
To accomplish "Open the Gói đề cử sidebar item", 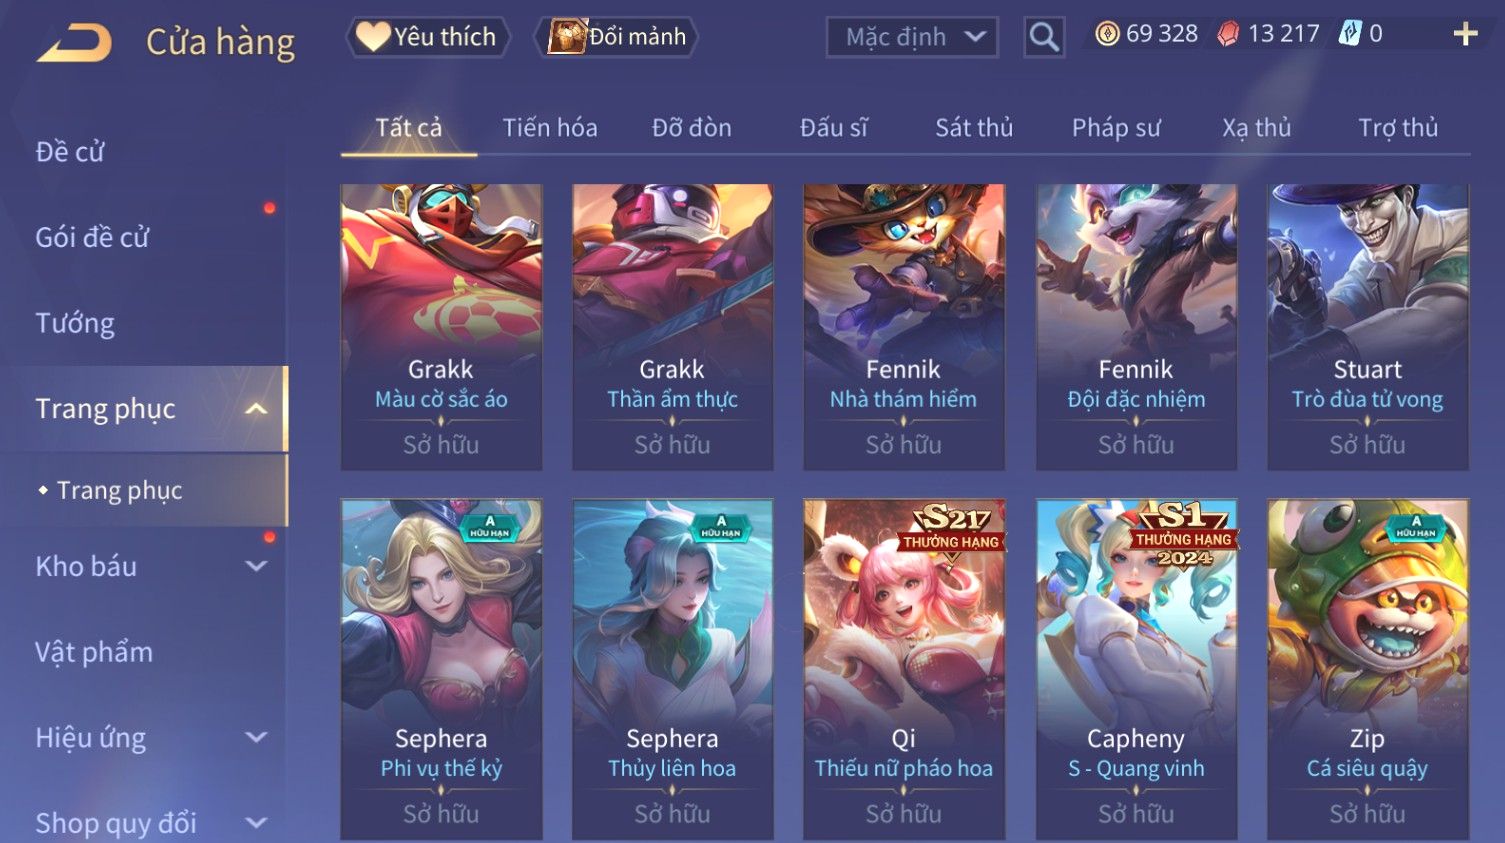I will [92, 238].
